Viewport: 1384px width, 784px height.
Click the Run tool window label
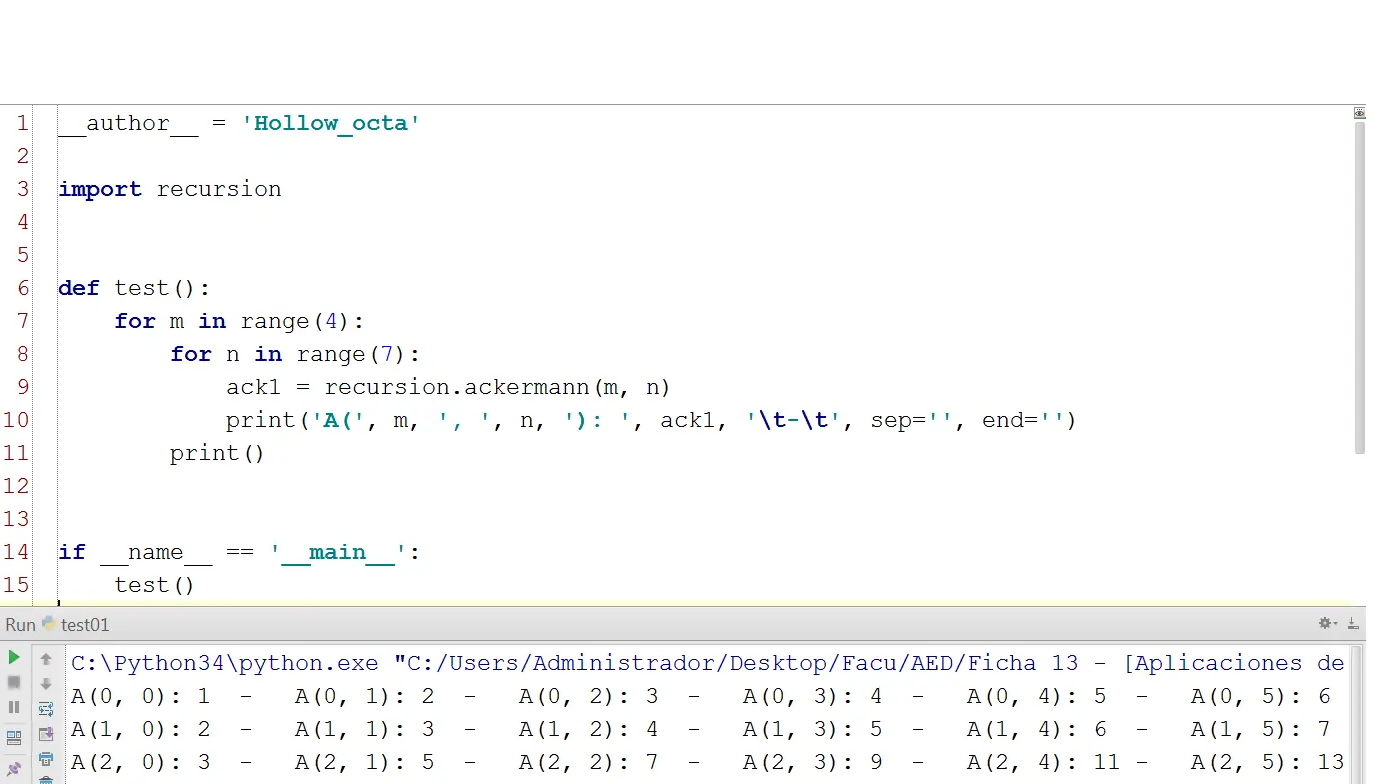click(21, 625)
